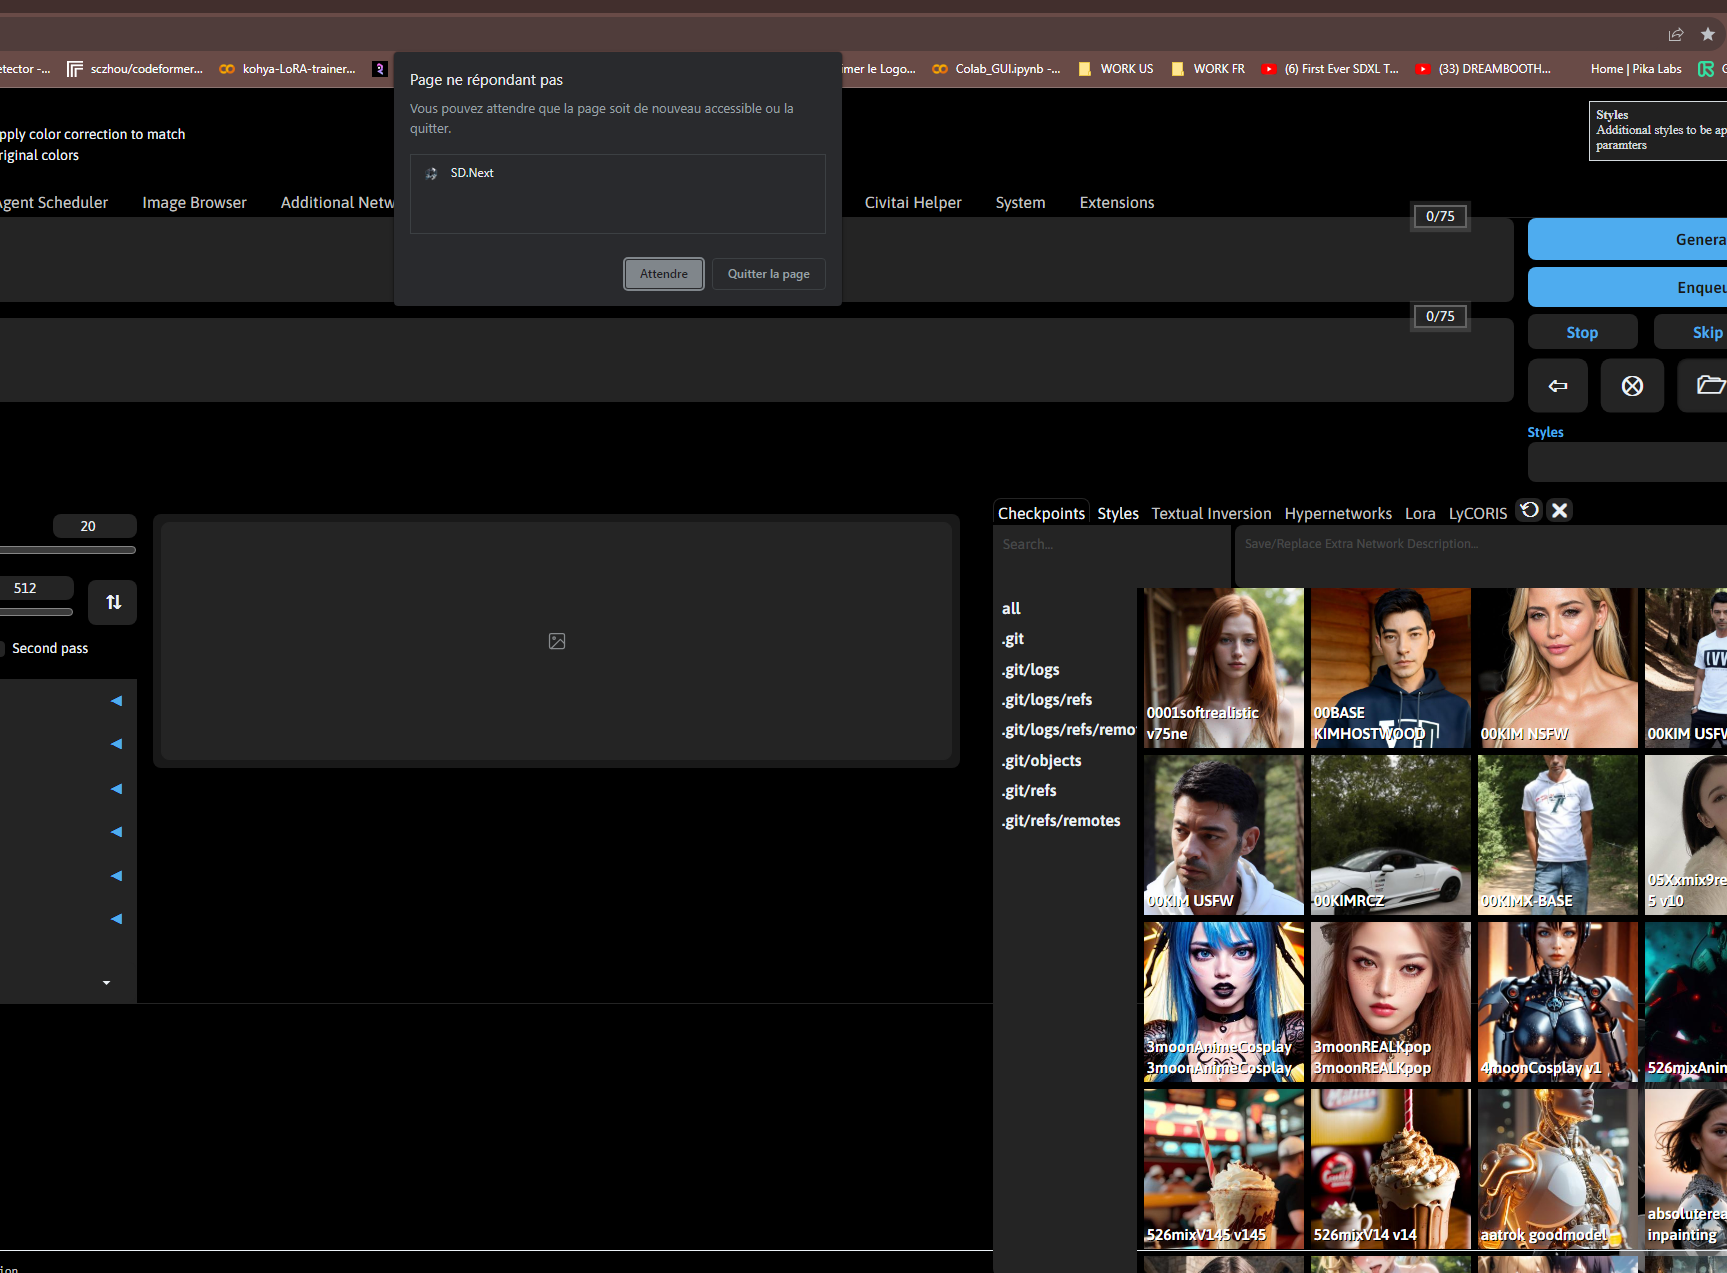The image size is (1727, 1273).
Task: Enable the Second pass checkbox
Action: pos(3,648)
